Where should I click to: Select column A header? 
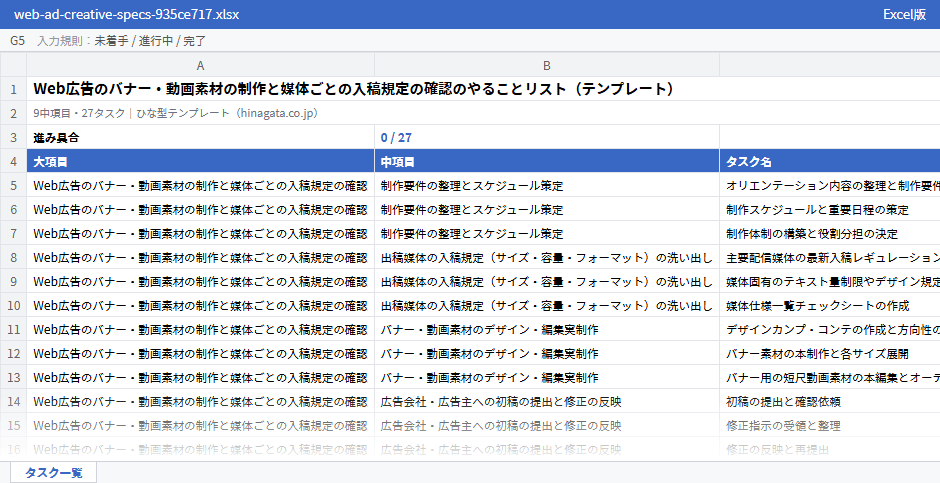coord(200,65)
